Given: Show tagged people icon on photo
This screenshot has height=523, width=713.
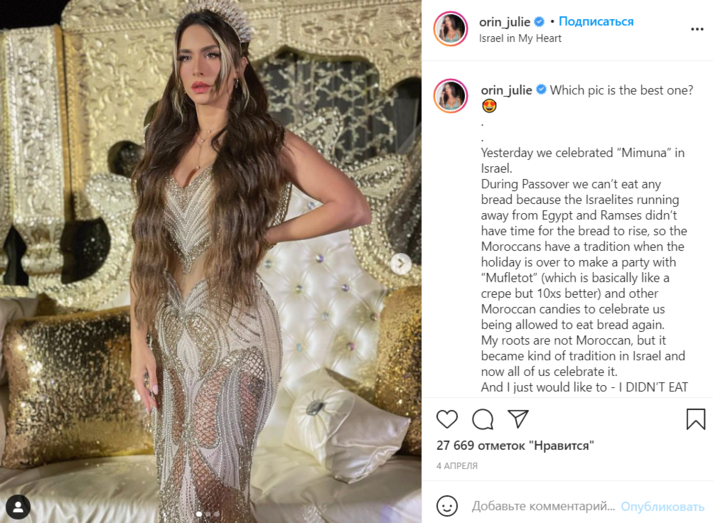Looking at the screenshot, I should pyautogui.click(x=18, y=507).
